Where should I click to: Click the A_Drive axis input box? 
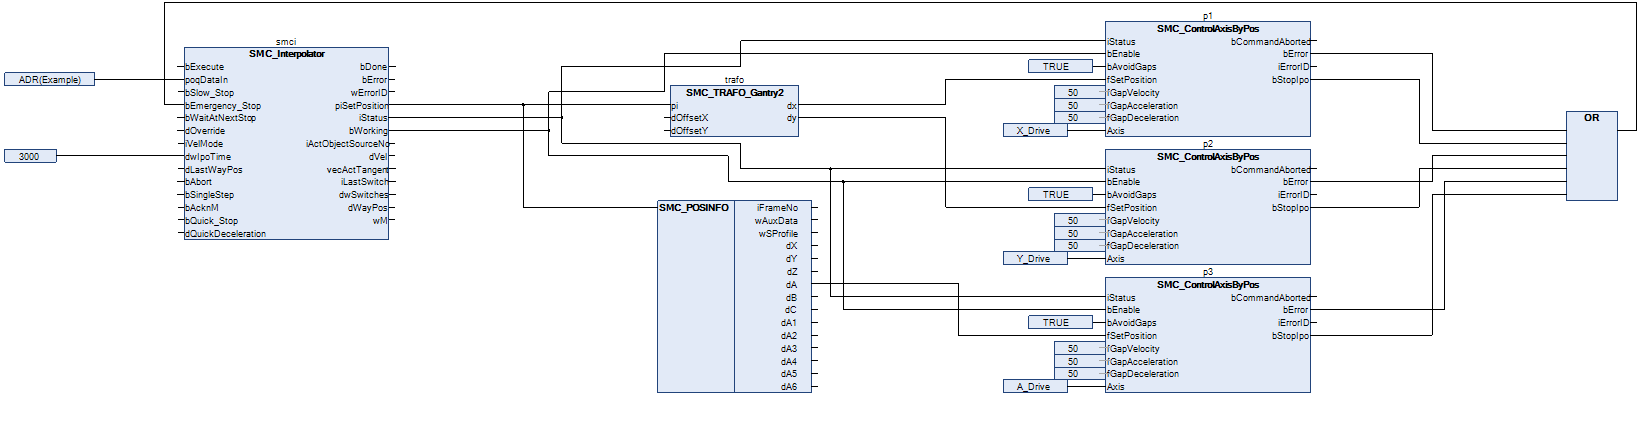tap(1034, 387)
